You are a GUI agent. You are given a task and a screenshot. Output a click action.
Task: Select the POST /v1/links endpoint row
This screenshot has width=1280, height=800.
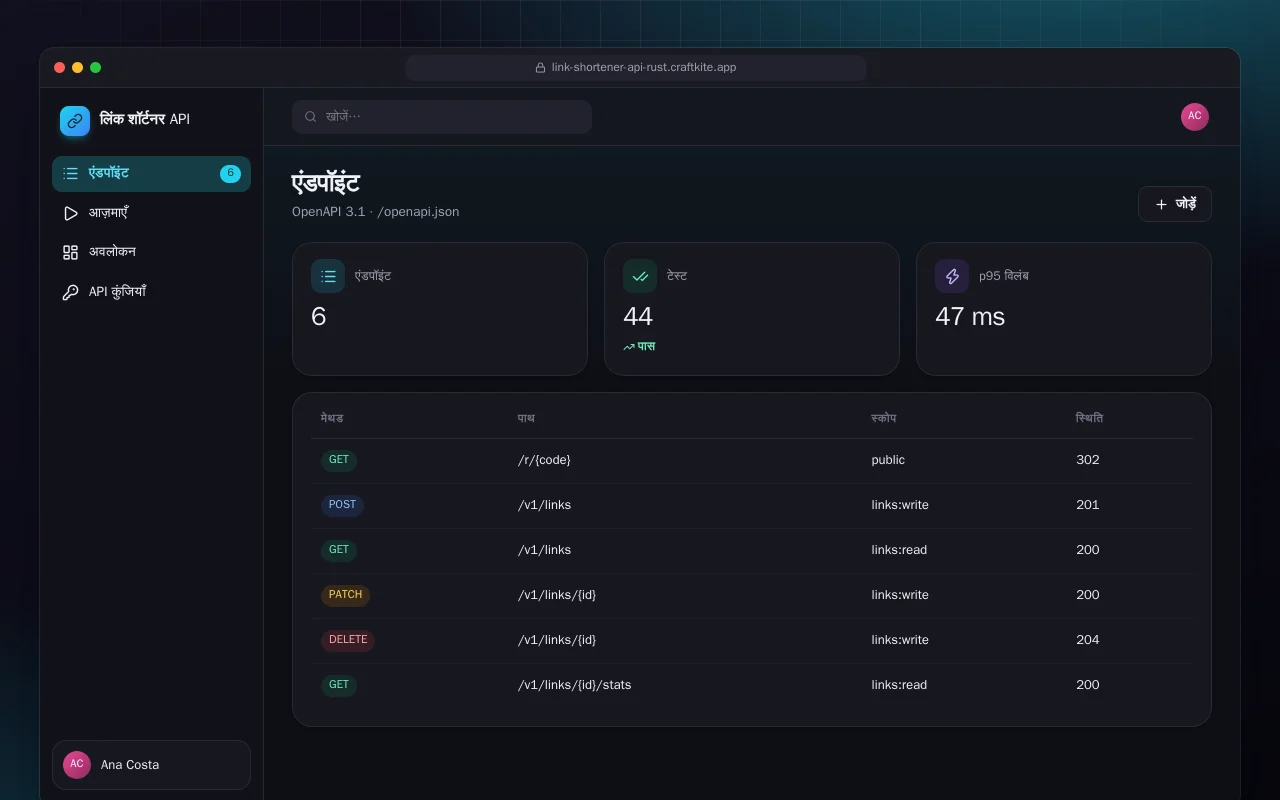[x=752, y=505]
